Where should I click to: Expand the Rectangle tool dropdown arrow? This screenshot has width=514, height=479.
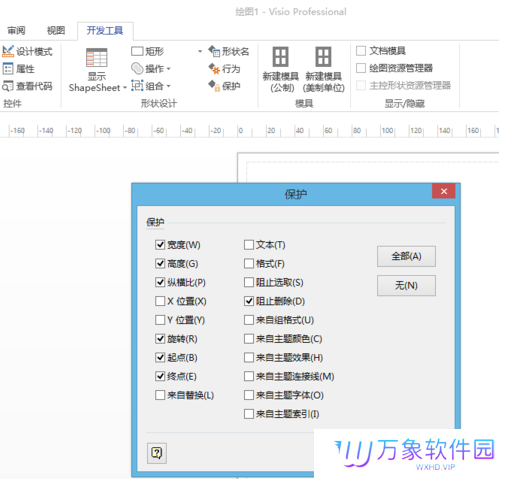point(200,51)
